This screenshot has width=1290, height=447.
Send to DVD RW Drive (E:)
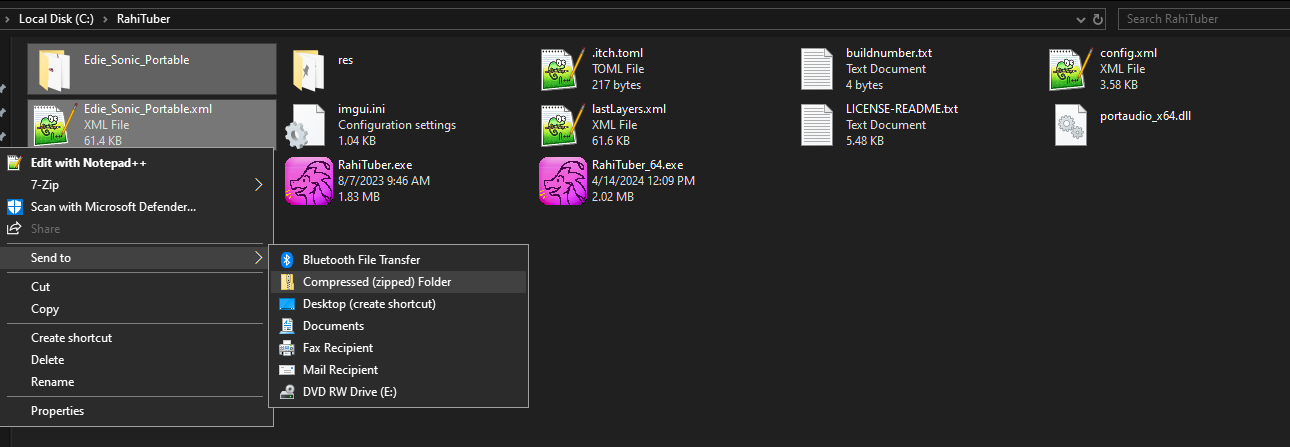click(x=398, y=392)
